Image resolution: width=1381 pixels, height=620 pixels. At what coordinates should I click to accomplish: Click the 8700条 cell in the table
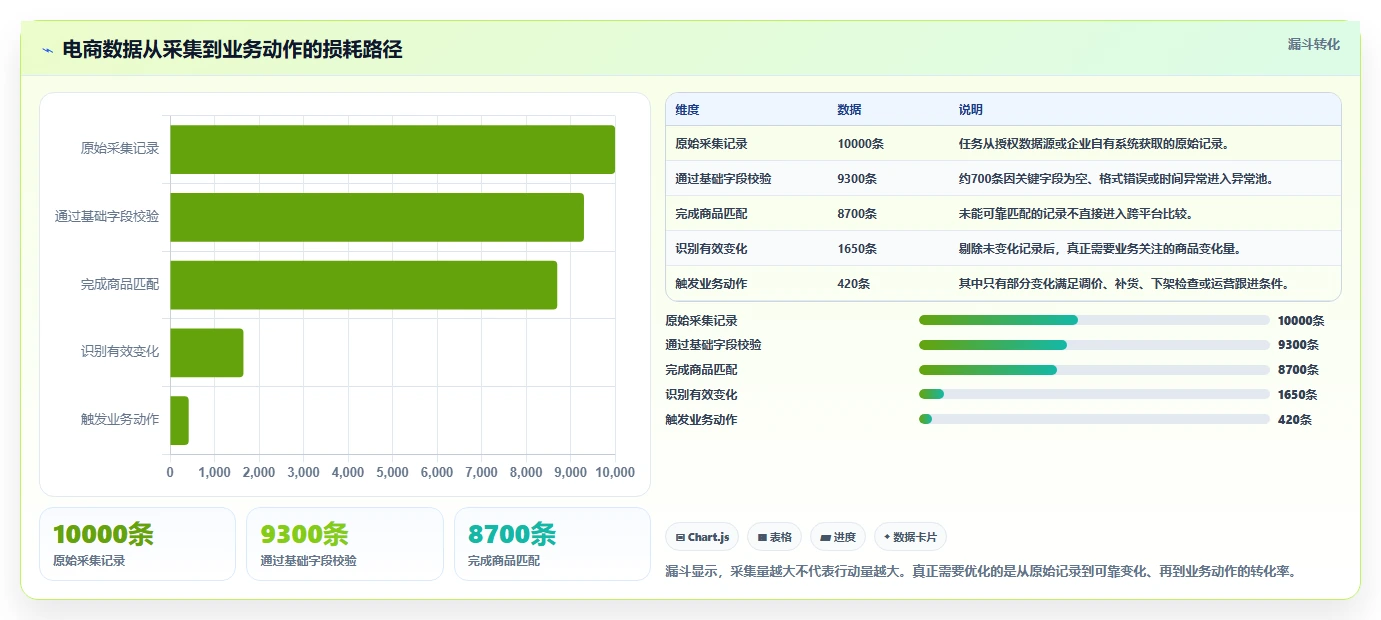[857, 214]
